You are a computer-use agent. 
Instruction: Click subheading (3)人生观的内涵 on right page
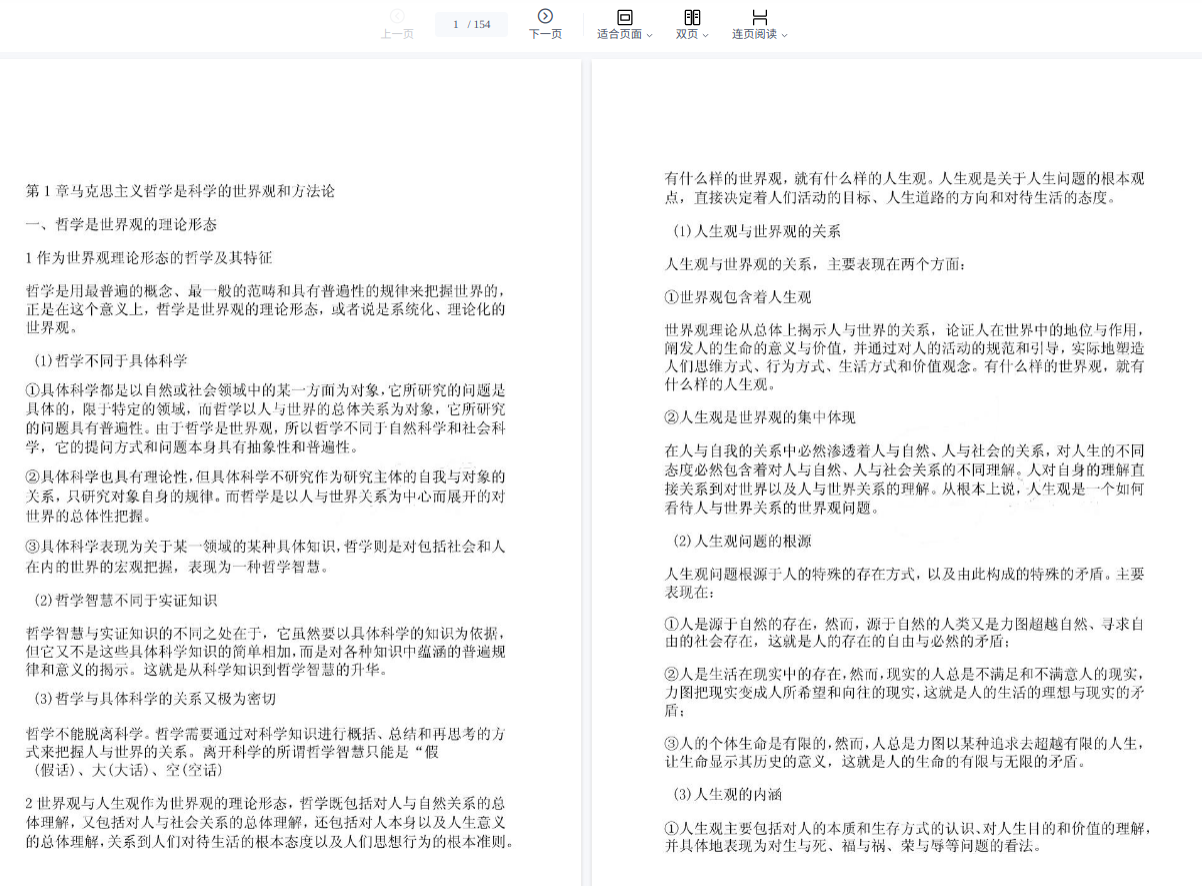pyautogui.click(x=727, y=794)
